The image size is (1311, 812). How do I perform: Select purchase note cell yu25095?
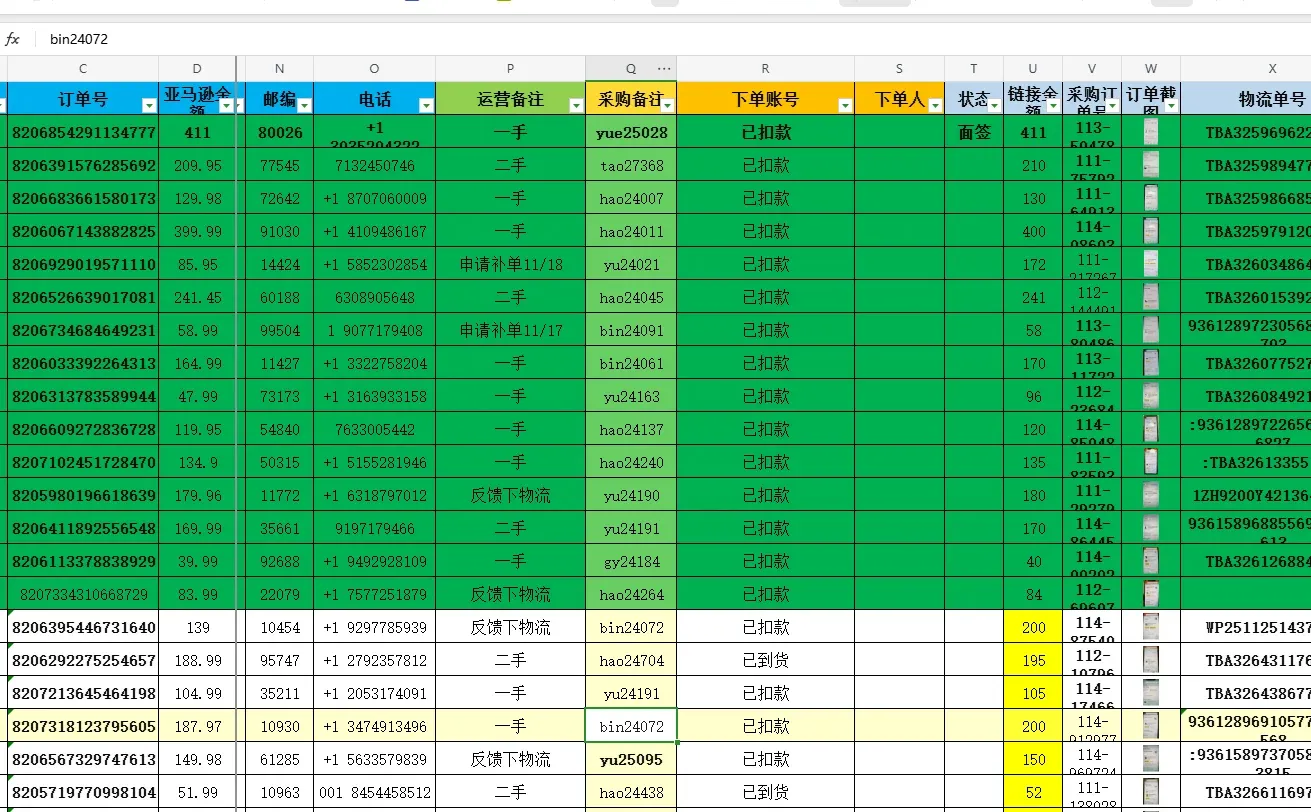pyautogui.click(x=631, y=759)
